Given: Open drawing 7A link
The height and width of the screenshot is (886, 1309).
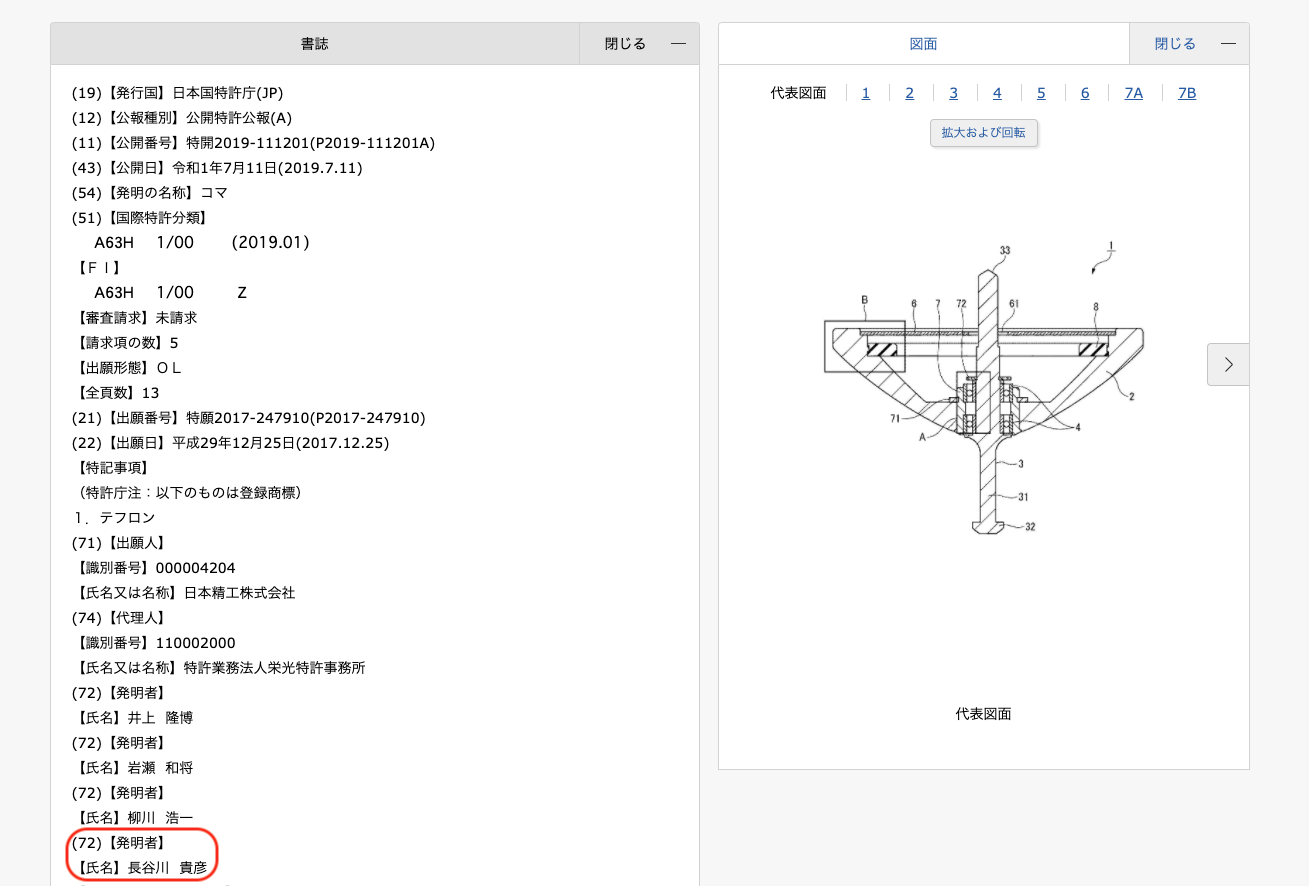Looking at the screenshot, I should pos(1133,93).
